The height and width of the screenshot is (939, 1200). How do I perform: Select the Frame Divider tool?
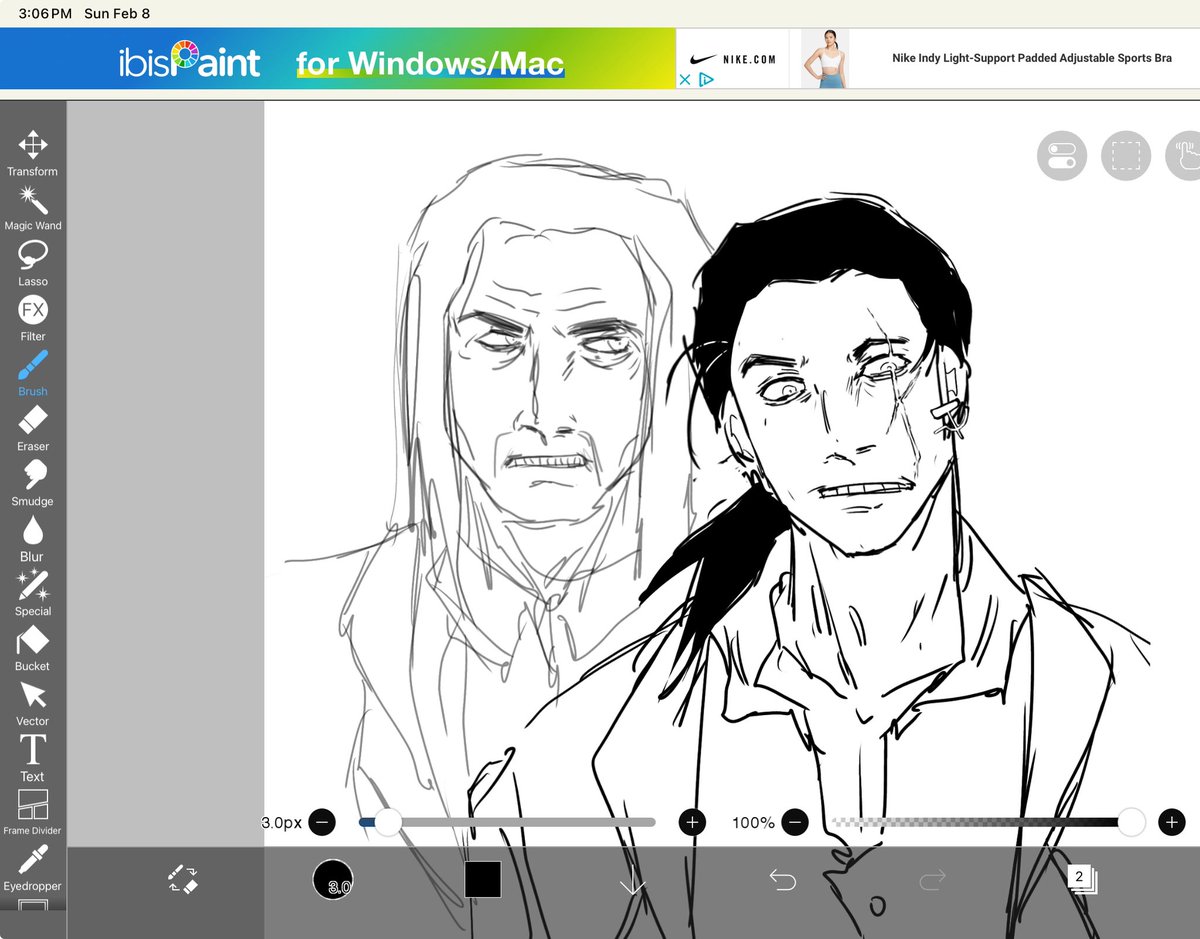pyautogui.click(x=33, y=812)
